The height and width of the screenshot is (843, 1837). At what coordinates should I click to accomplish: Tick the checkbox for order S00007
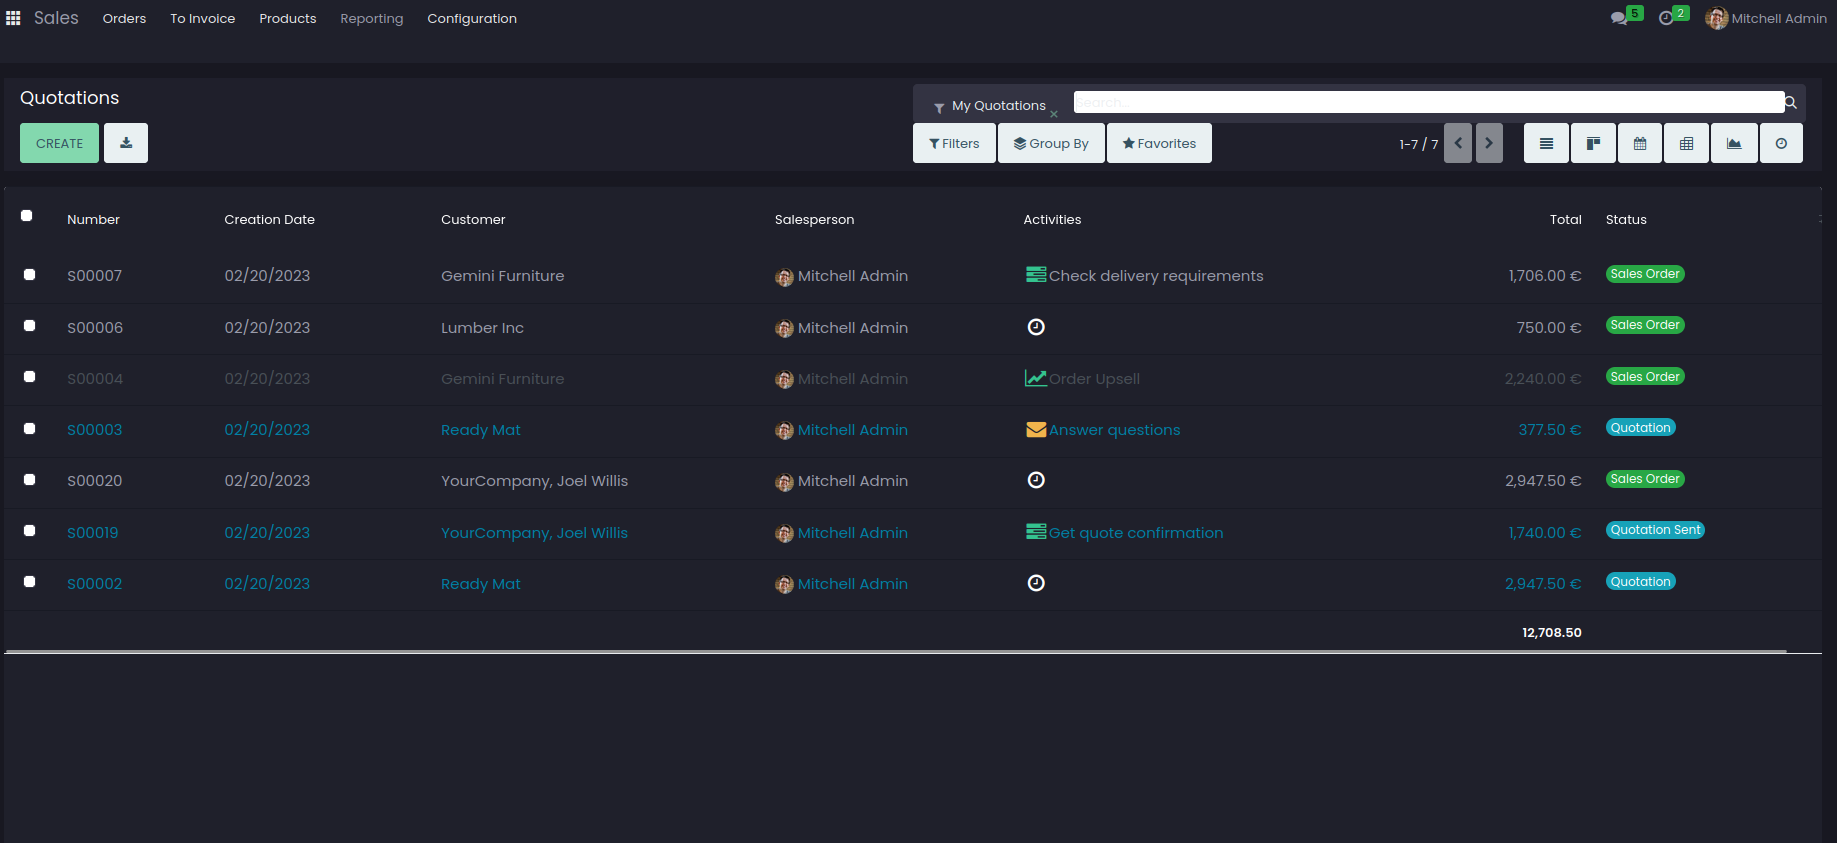(x=30, y=275)
